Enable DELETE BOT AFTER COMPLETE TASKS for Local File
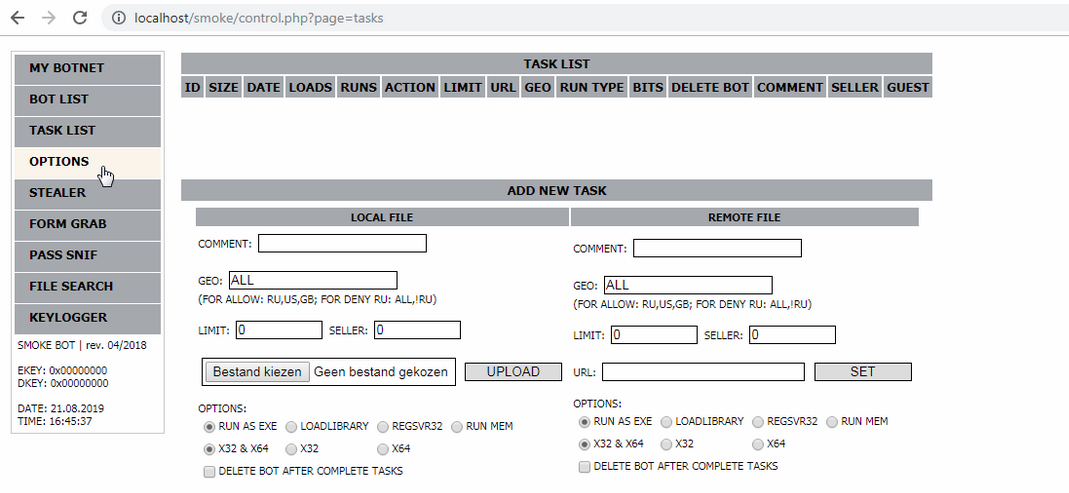The width and height of the screenshot is (1069, 493). 209,471
